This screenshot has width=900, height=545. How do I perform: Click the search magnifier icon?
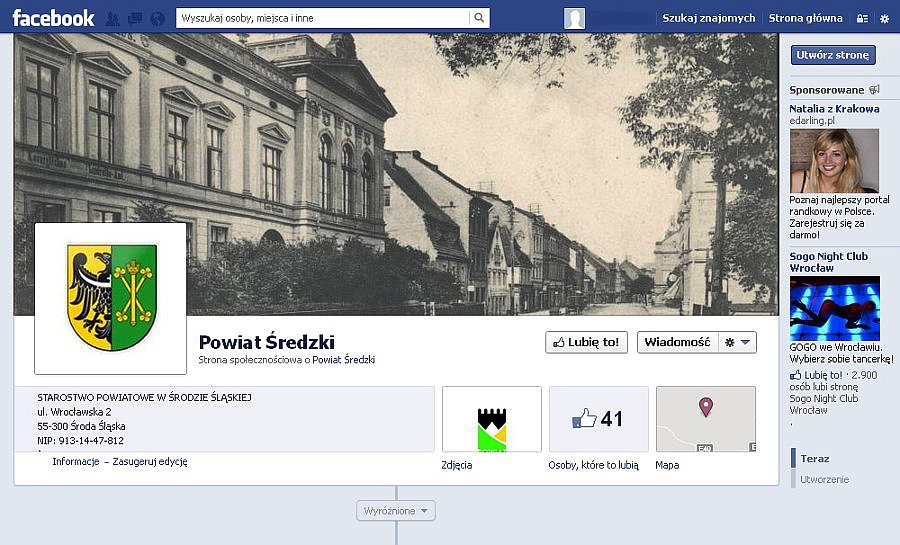[479, 18]
